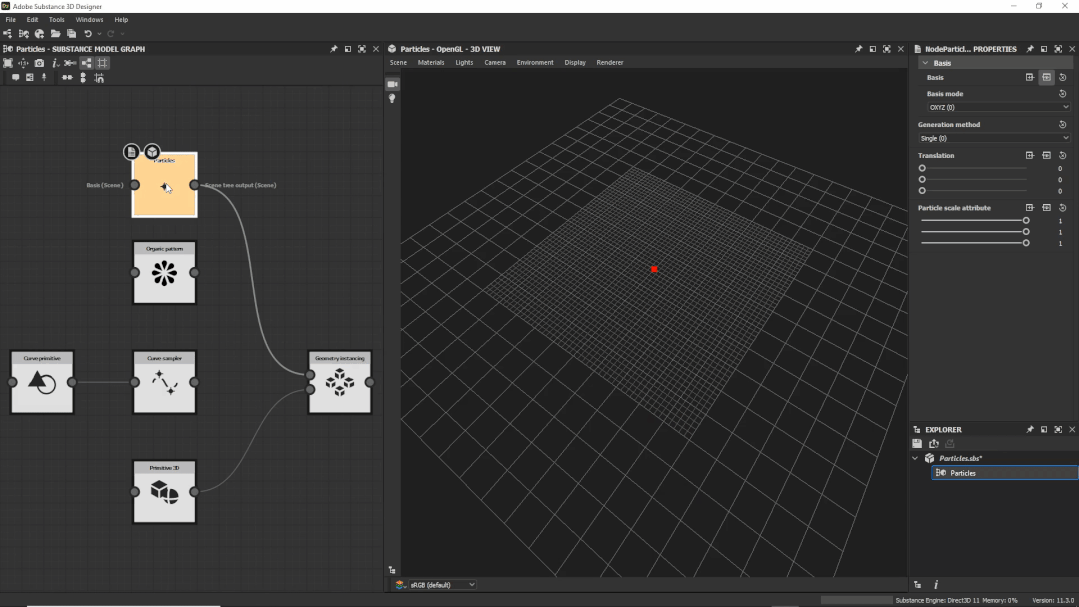Open the Renderer menu in 3D View
The height and width of the screenshot is (607, 1079).
[610, 63]
